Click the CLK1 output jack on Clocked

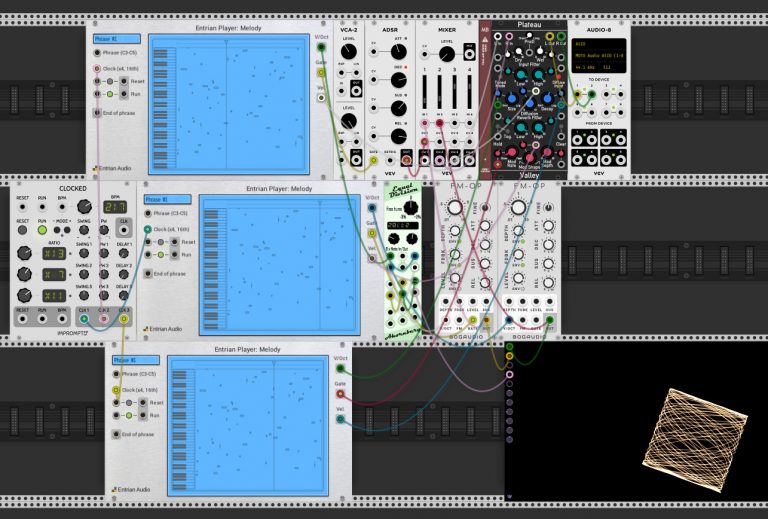[x=84, y=319]
